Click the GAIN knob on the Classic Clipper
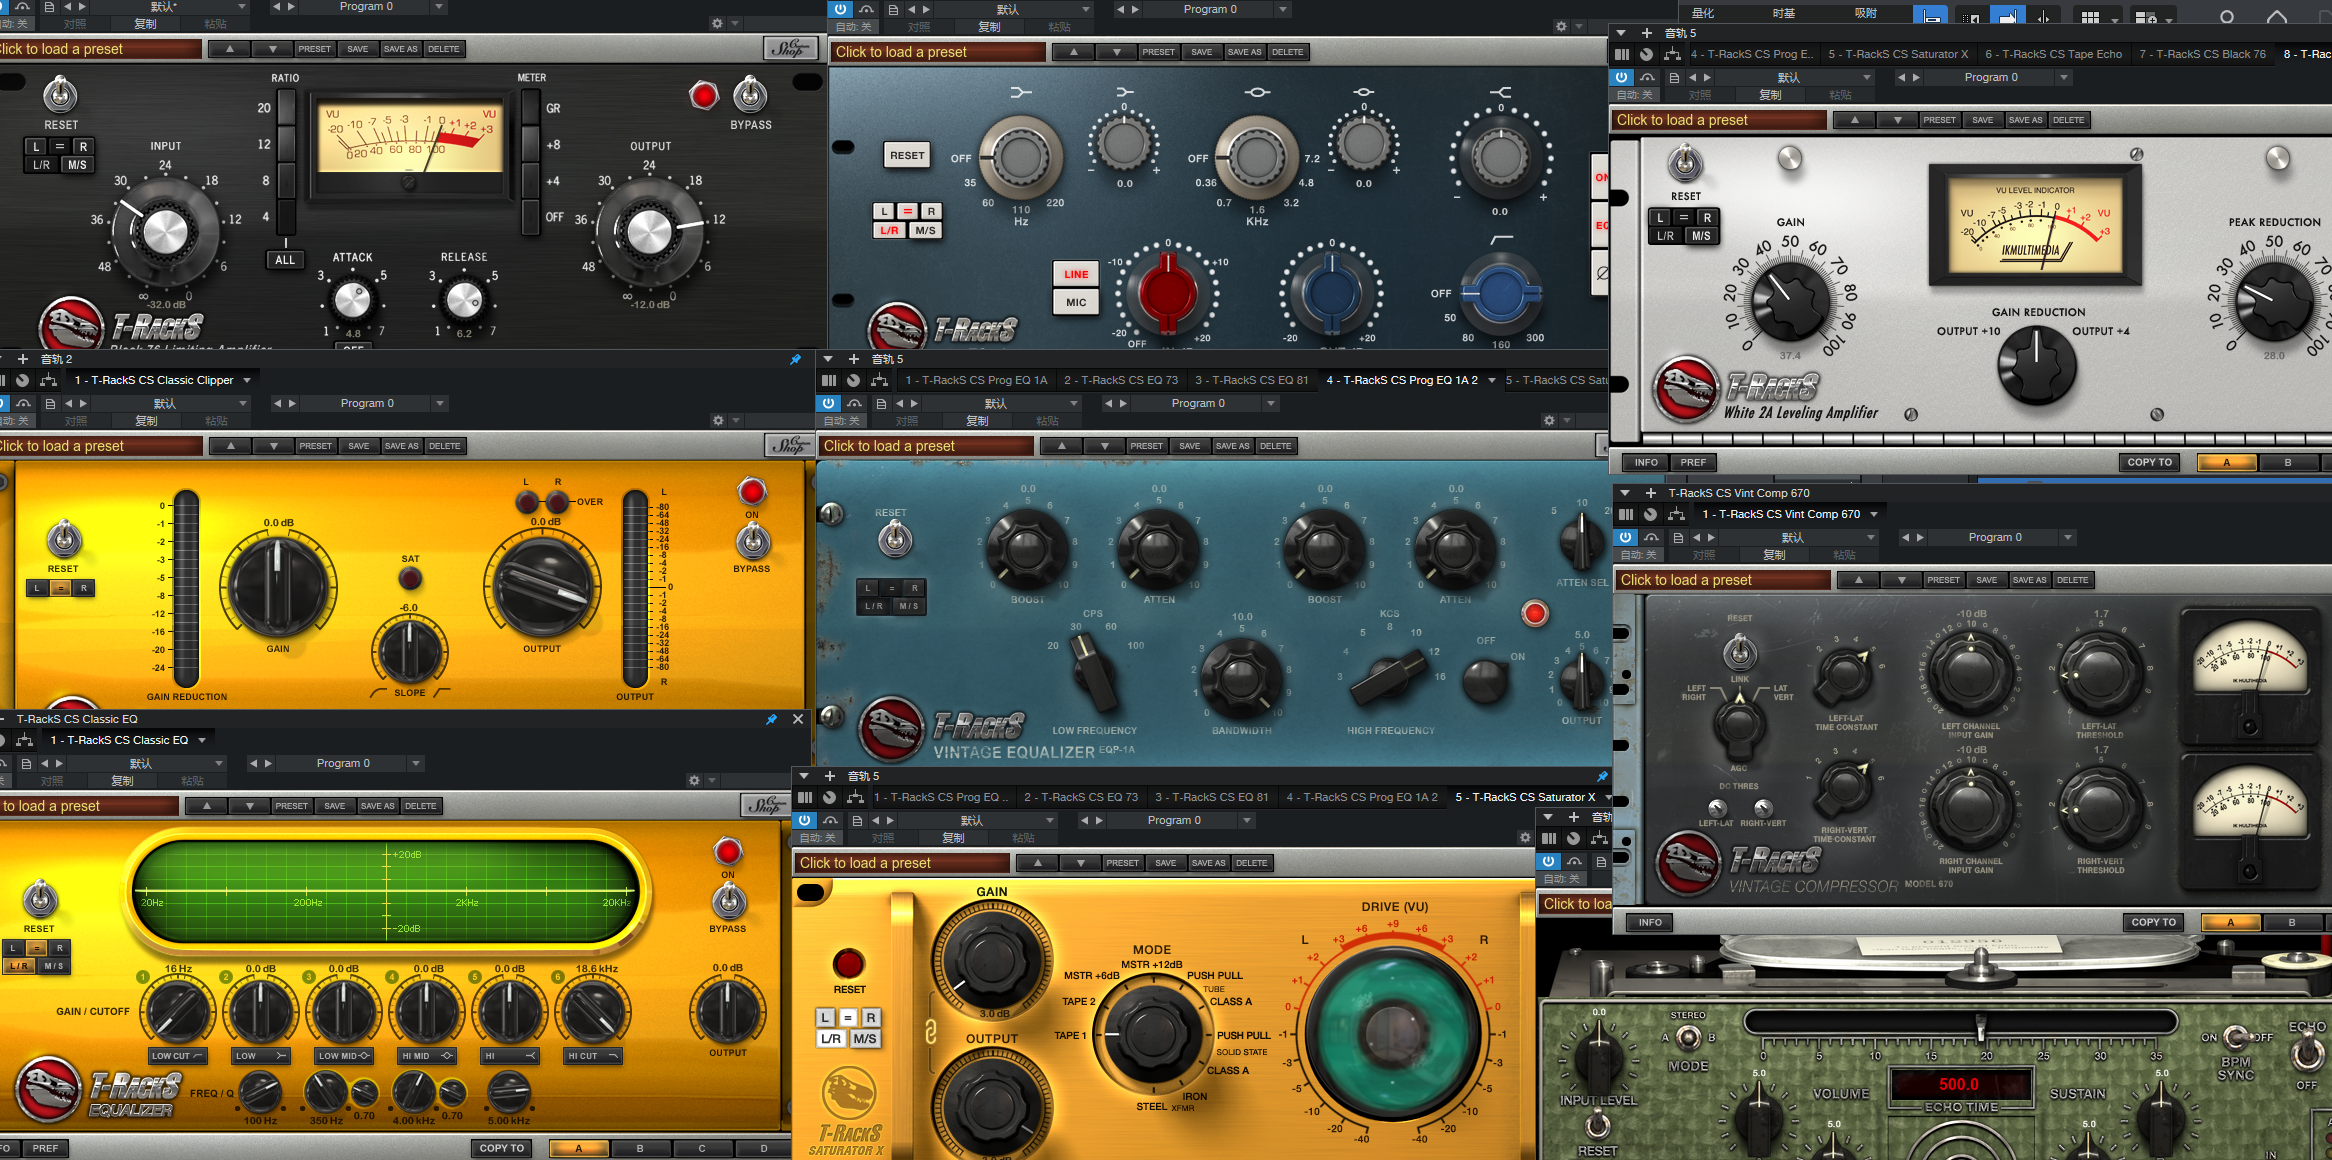The height and width of the screenshot is (1160, 2332). (x=278, y=586)
